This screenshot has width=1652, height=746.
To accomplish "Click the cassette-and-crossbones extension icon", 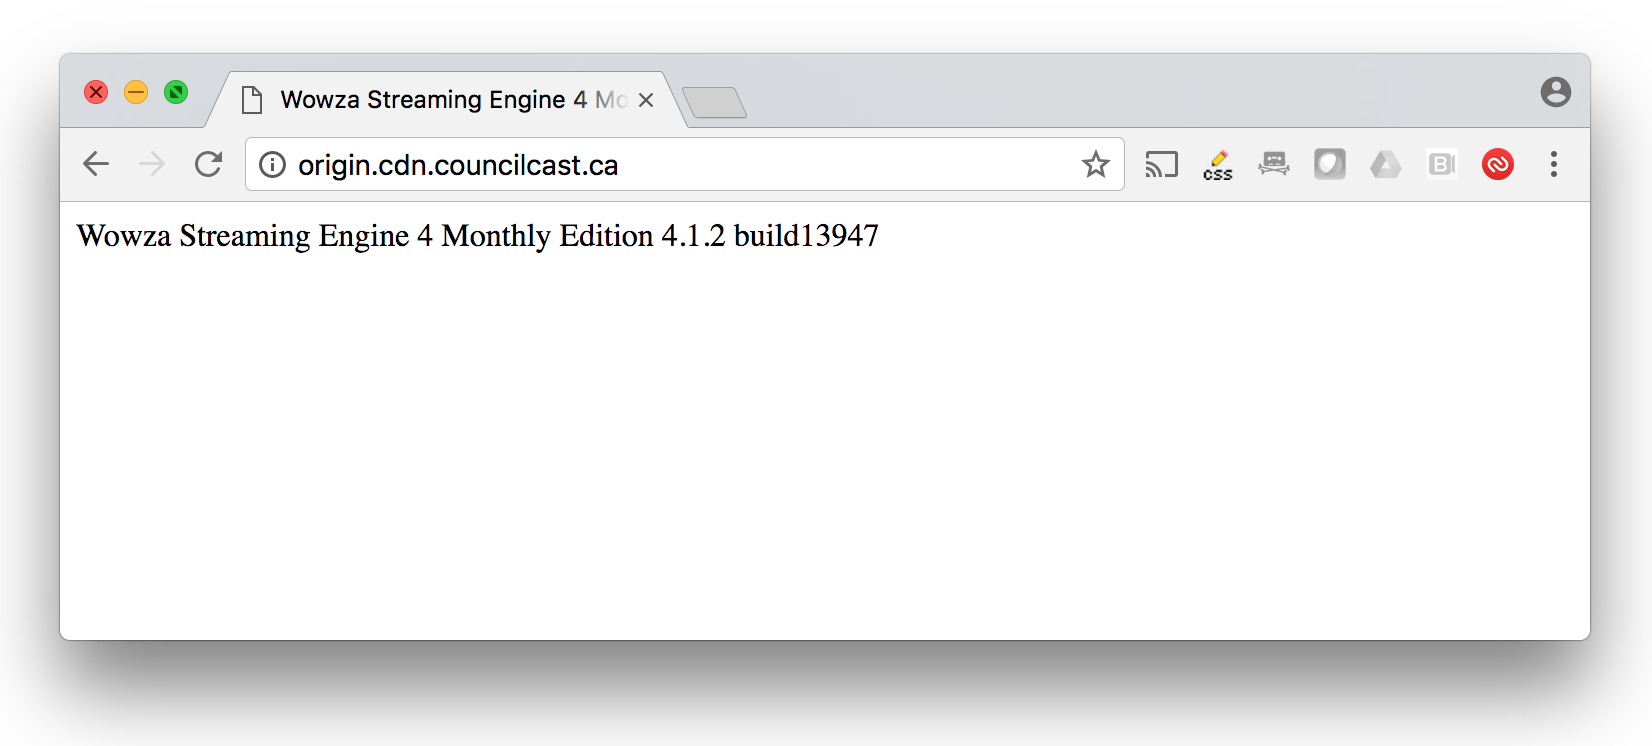I will pyautogui.click(x=1274, y=164).
